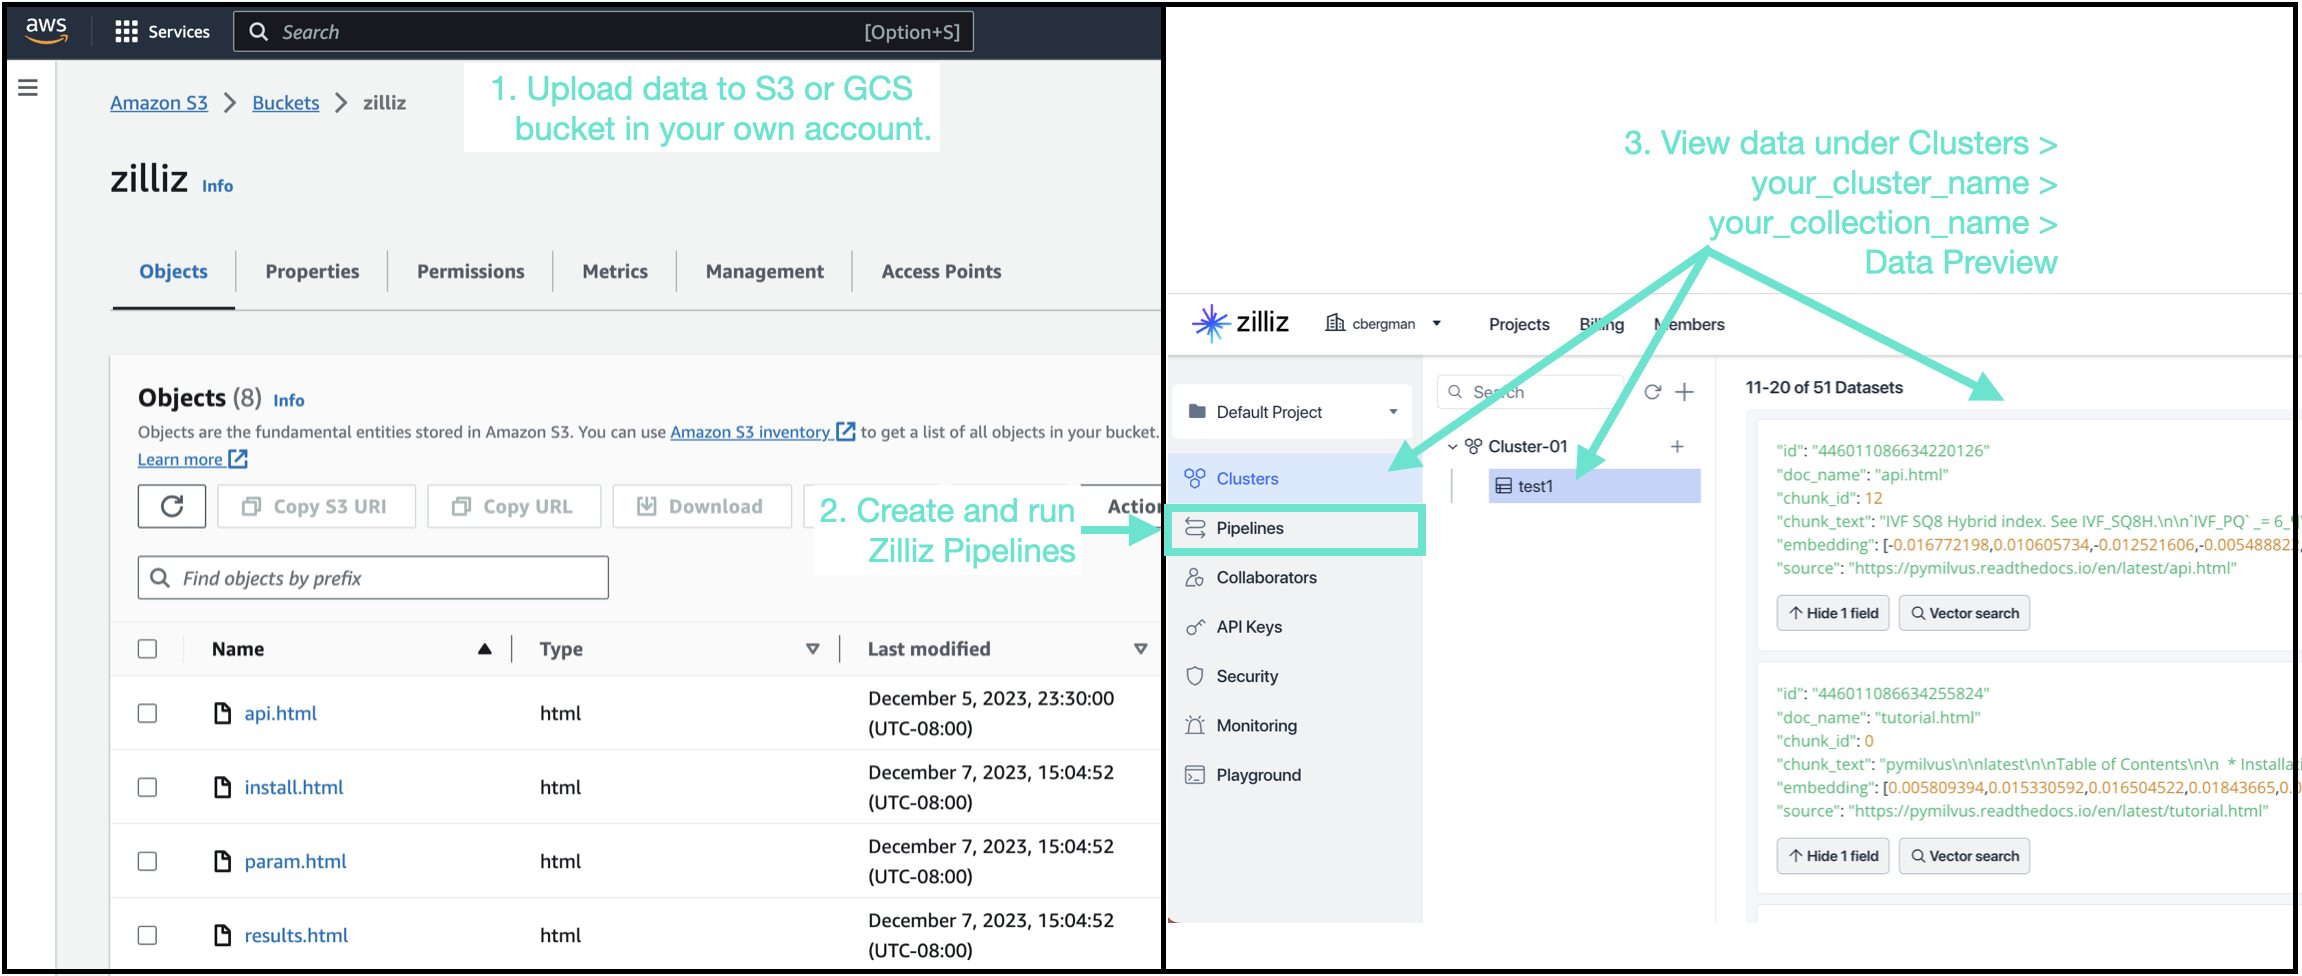Click the cluster Search field
The height and width of the screenshot is (976, 2302).
[x=1530, y=392]
